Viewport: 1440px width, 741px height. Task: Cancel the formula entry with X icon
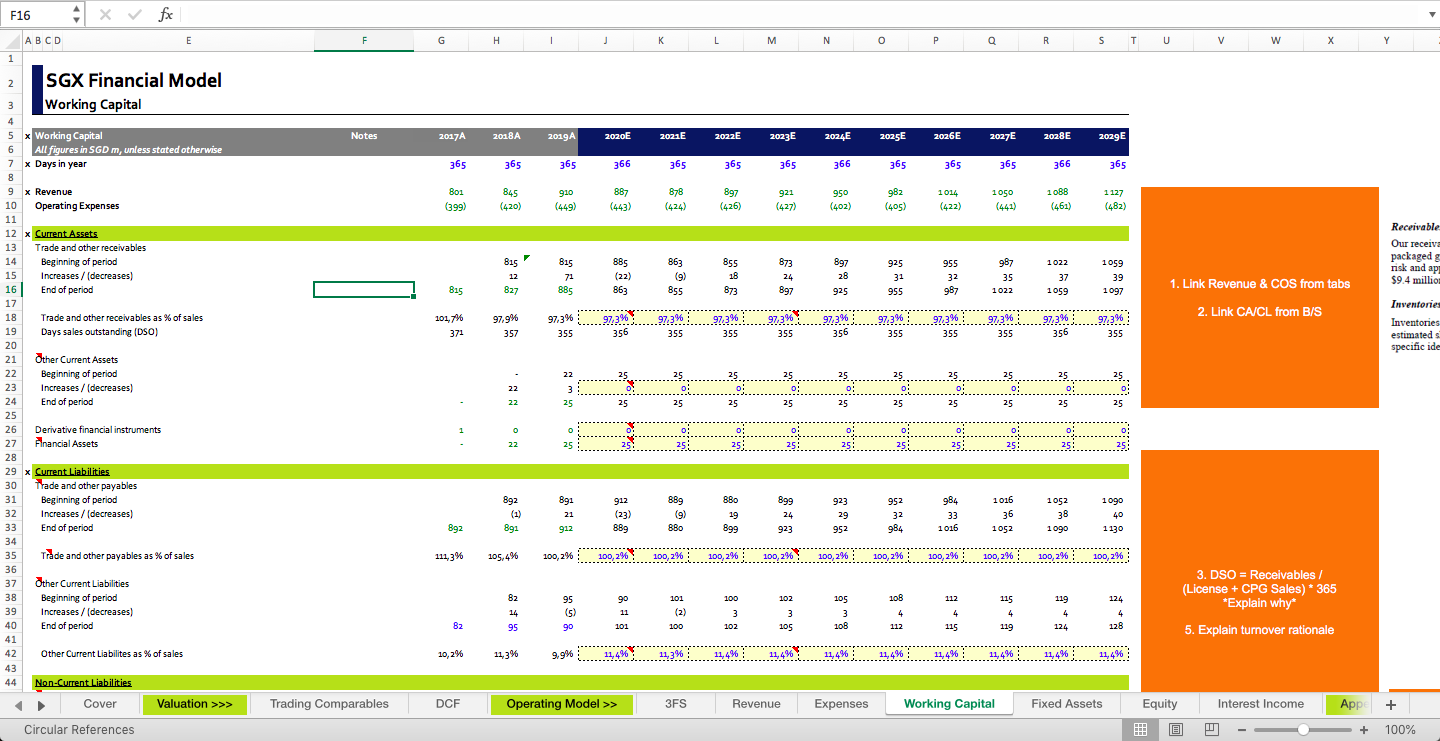106,15
